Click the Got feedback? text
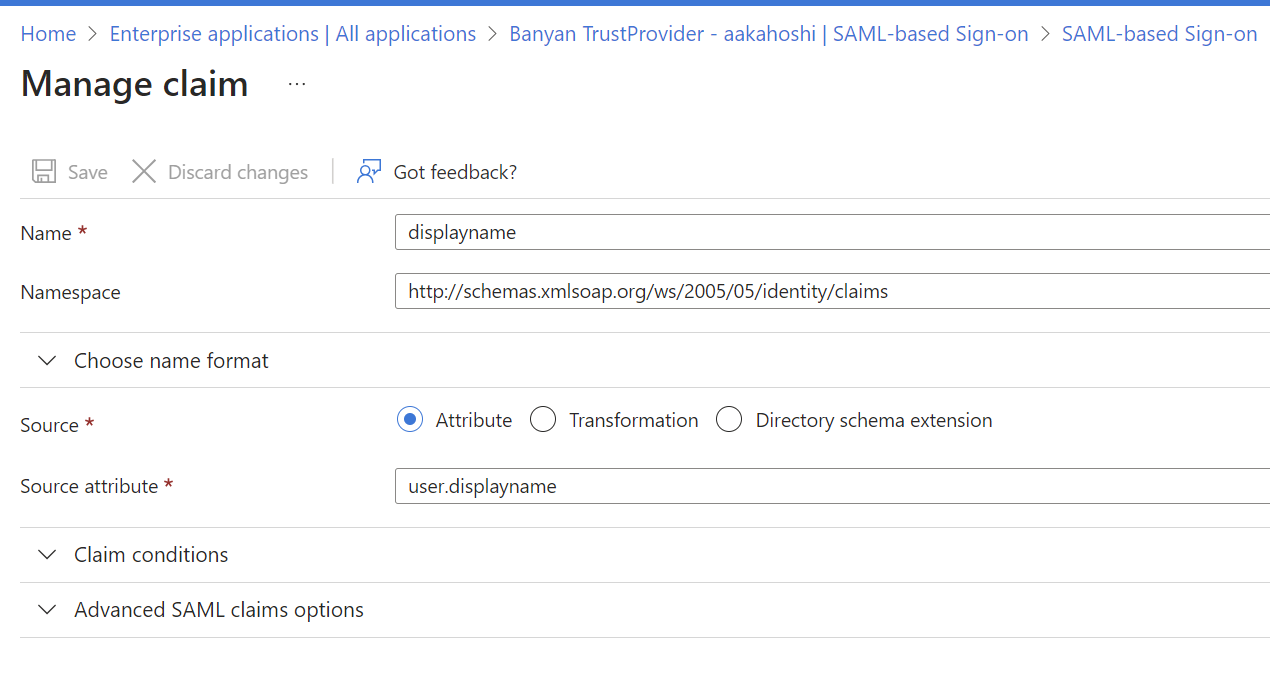The height and width of the screenshot is (692, 1270). pos(455,172)
